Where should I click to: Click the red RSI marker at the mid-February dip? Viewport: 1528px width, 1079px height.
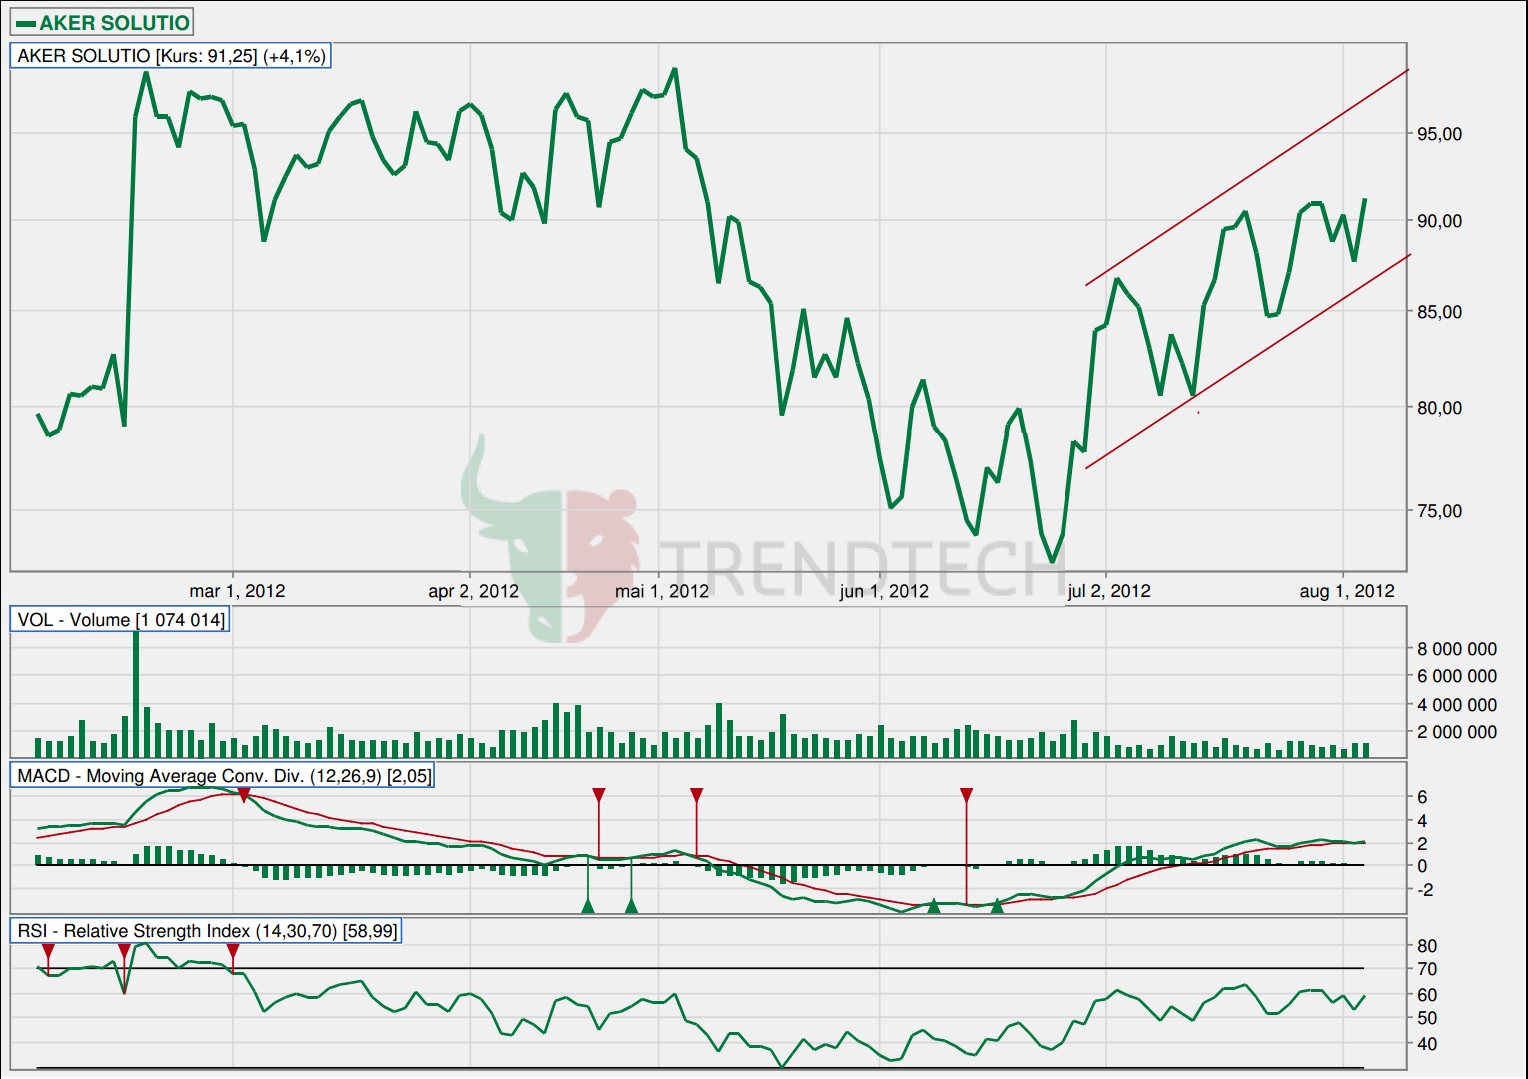[x=124, y=951]
